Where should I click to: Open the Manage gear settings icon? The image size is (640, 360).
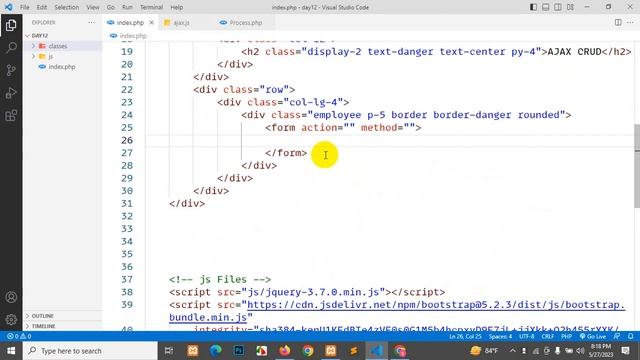click(11, 319)
